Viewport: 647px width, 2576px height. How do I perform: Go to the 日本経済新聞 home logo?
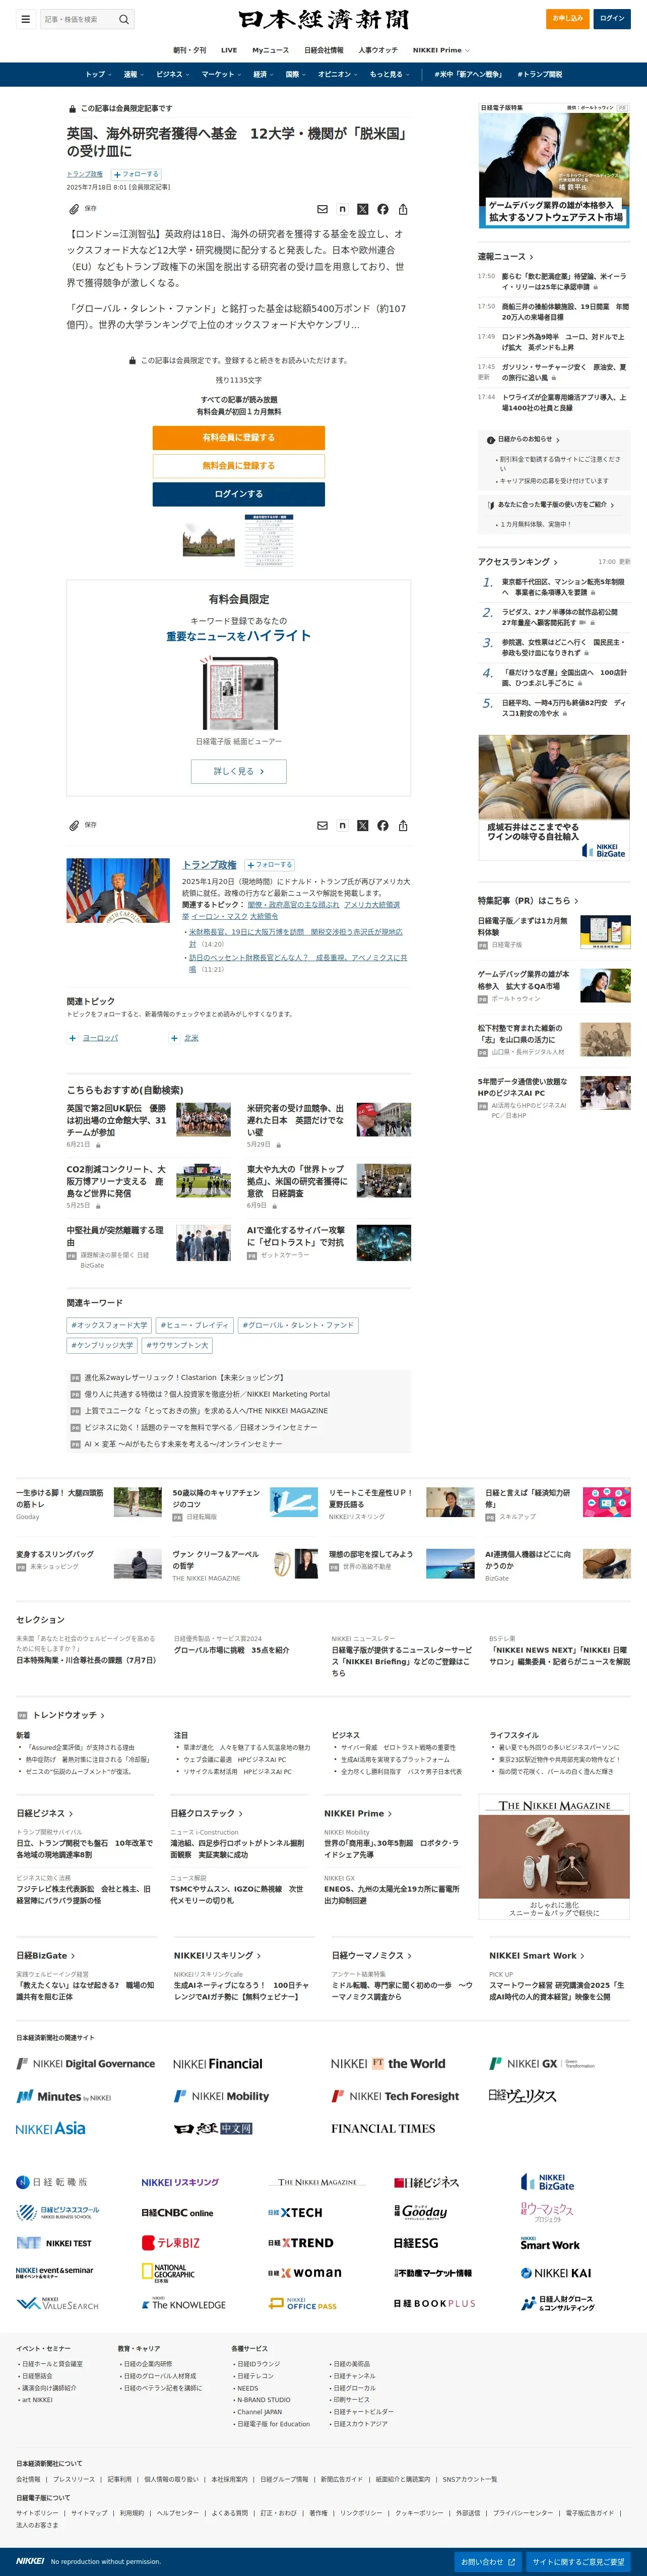323,20
